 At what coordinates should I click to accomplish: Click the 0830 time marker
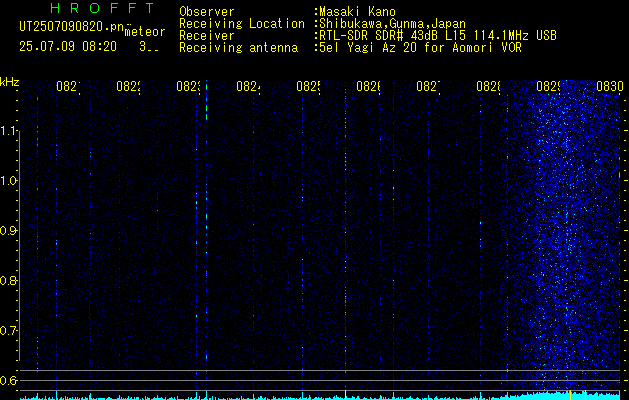click(x=610, y=86)
